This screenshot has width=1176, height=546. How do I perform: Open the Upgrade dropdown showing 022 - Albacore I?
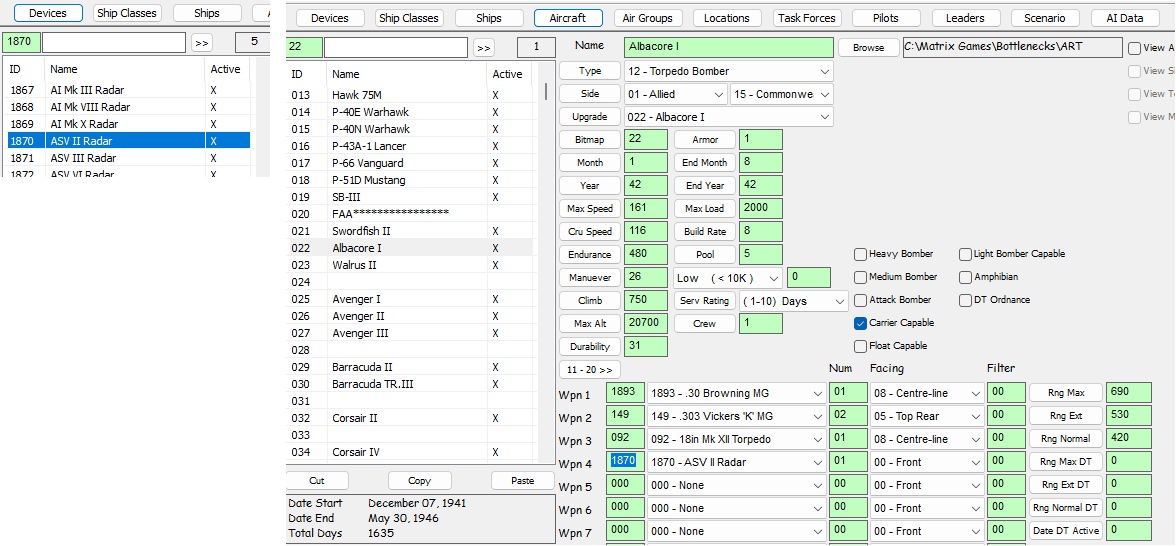tap(728, 117)
